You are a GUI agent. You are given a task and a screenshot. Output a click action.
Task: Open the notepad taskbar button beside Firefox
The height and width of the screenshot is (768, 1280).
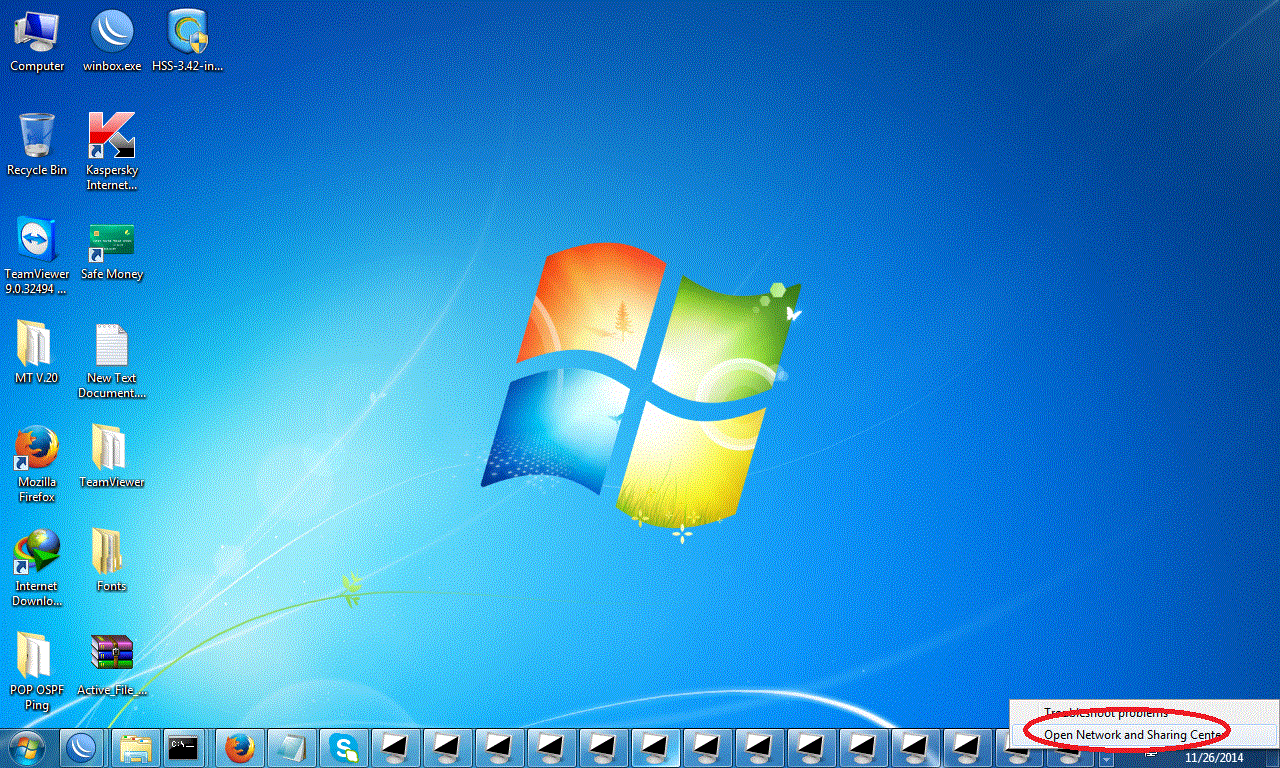(291, 748)
